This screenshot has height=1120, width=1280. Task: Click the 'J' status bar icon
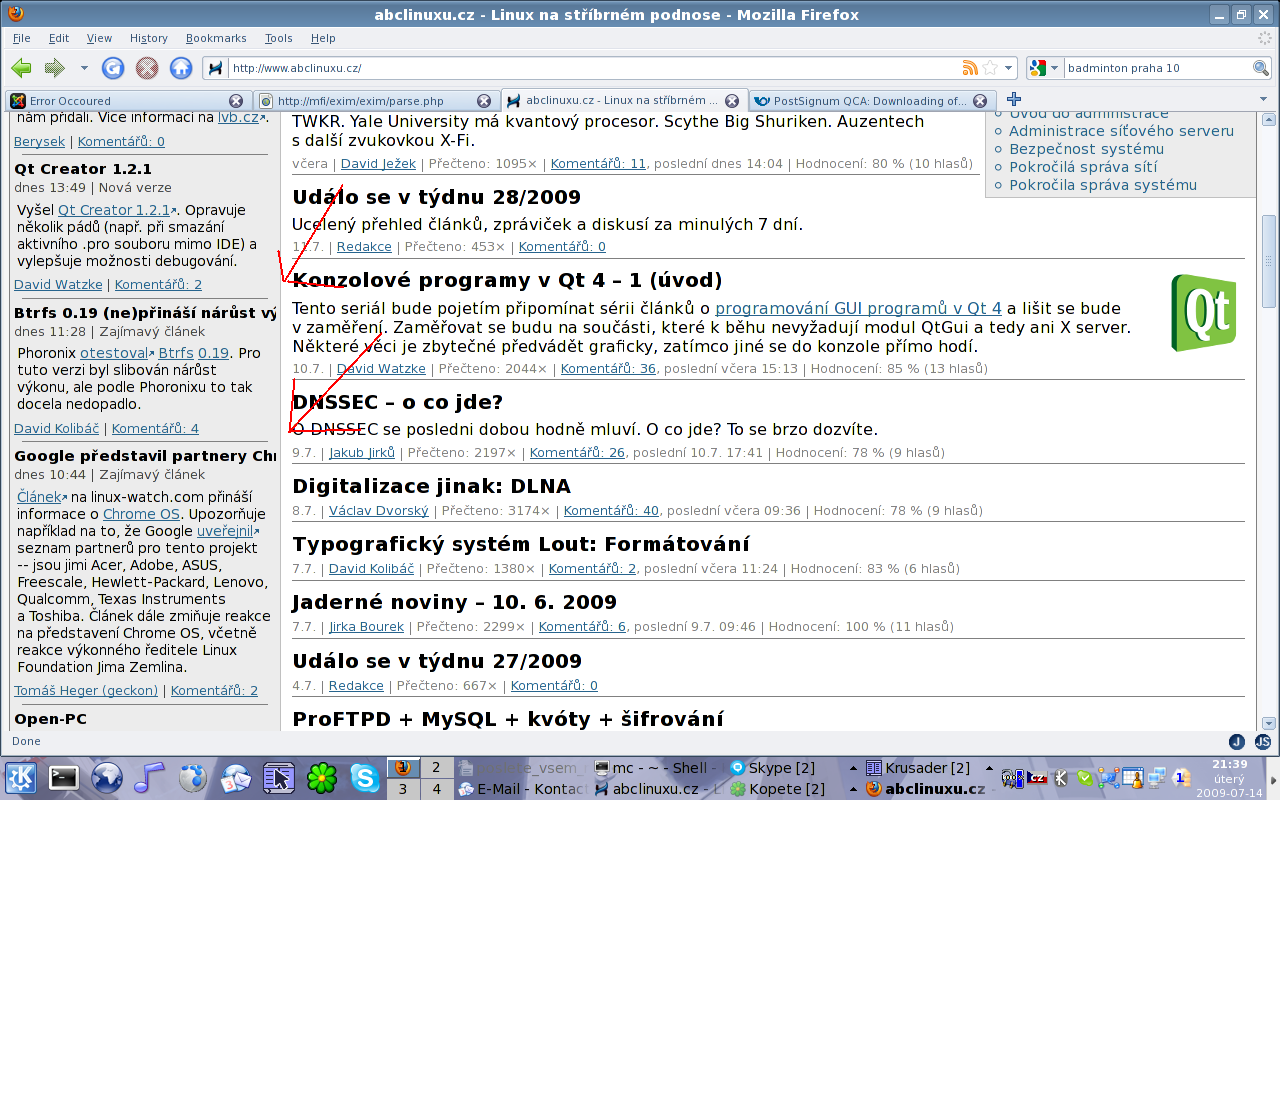tap(1237, 742)
